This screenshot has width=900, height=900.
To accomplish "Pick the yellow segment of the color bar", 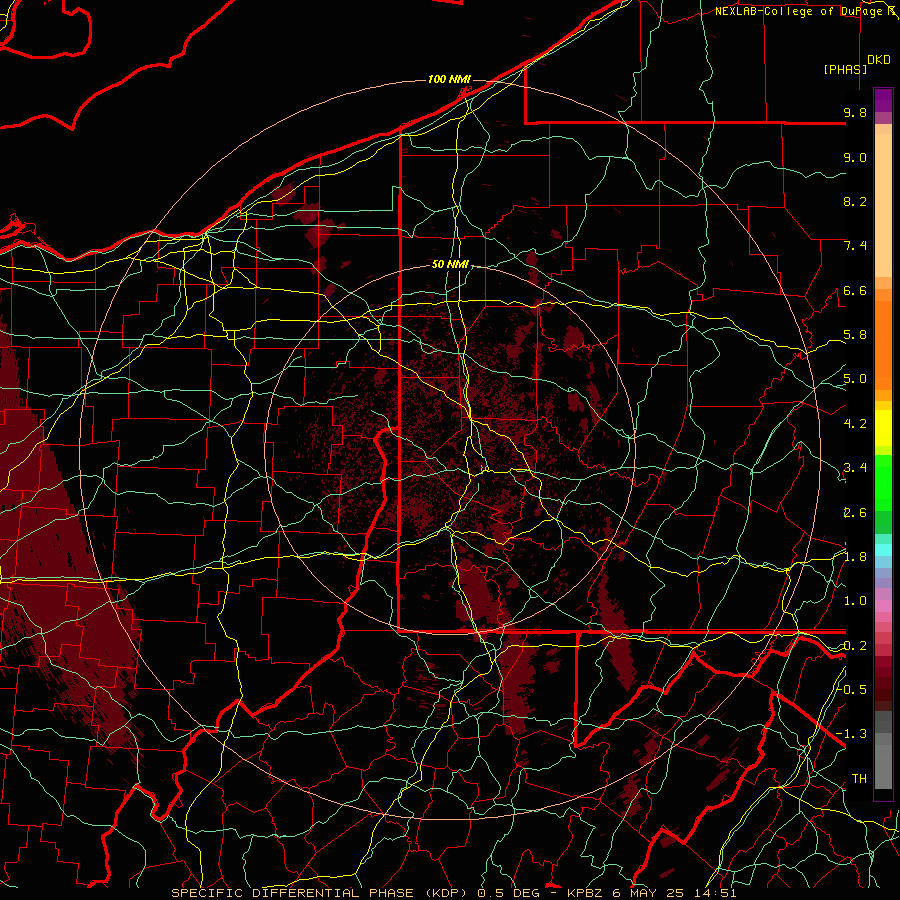I will pos(883,428).
